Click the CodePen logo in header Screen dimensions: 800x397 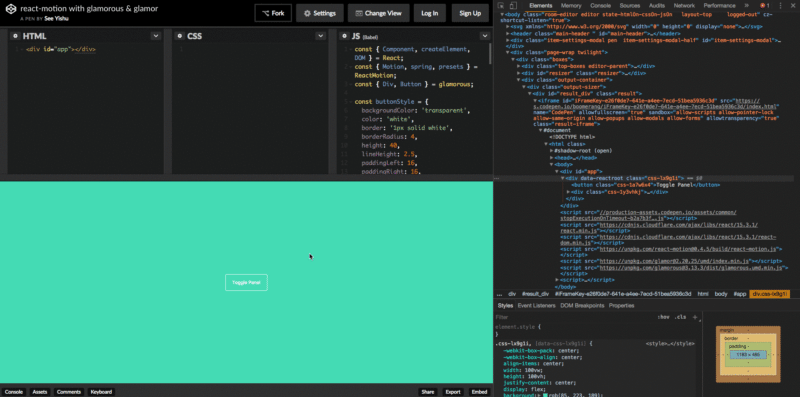coord(11,10)
